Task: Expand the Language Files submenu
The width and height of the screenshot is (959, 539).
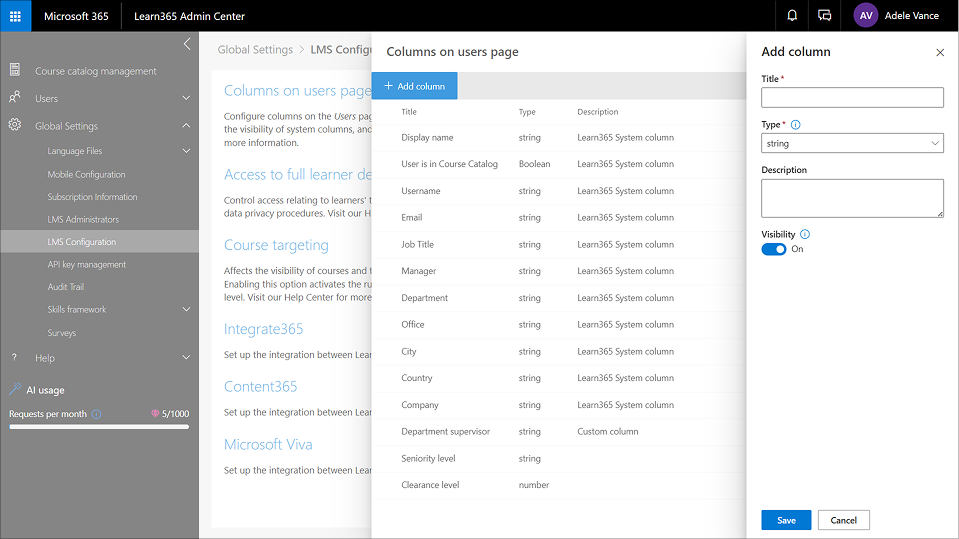Action: coord(186,151)
